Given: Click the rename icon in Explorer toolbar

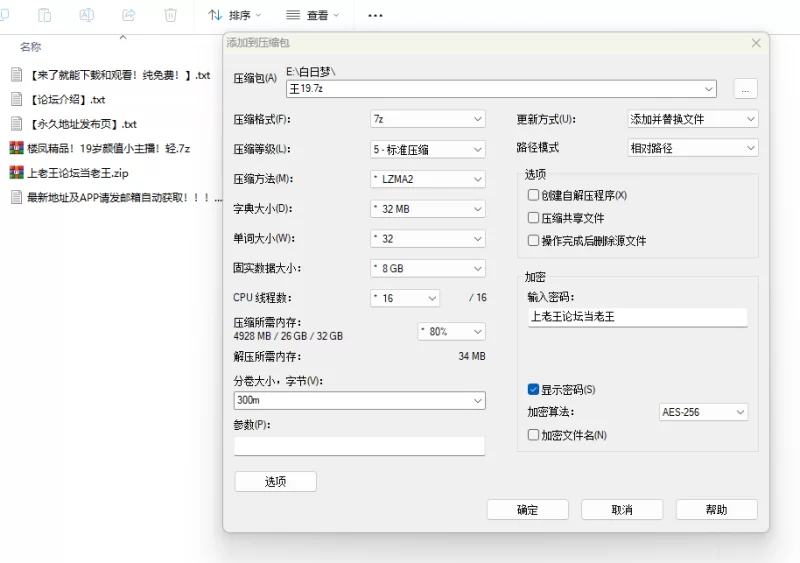Looking at the screenshot, I should 87,15.
